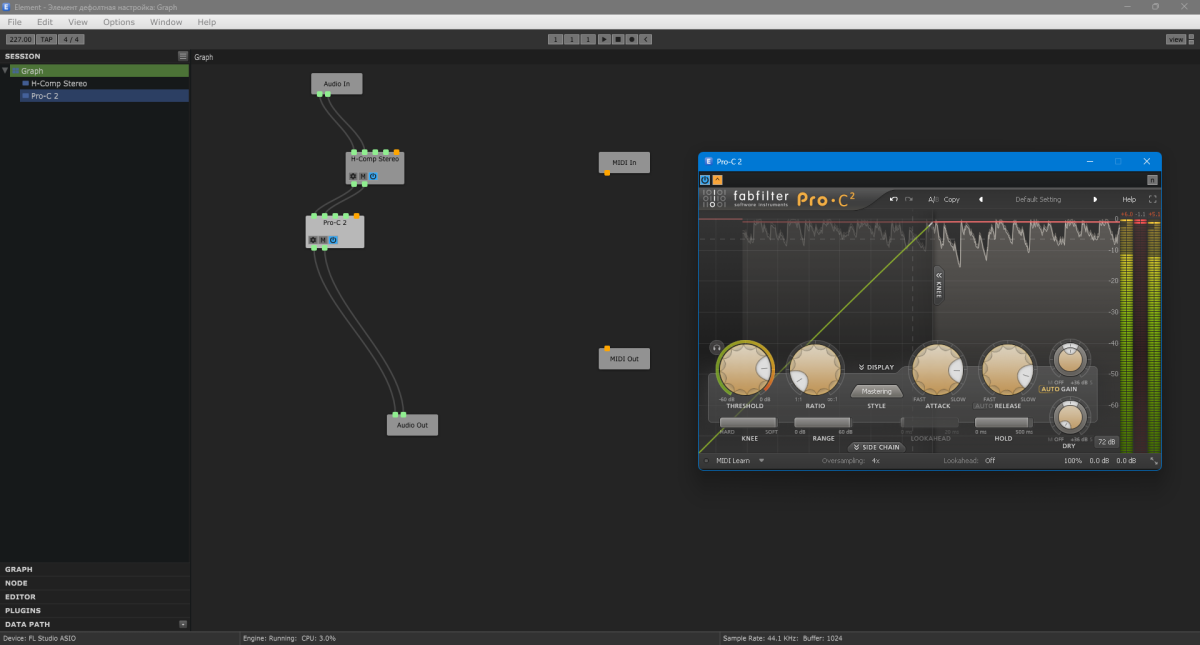Select H-Comp Stereo in the session tree
Screen dimensions: 1200x645
coord(58,83)
